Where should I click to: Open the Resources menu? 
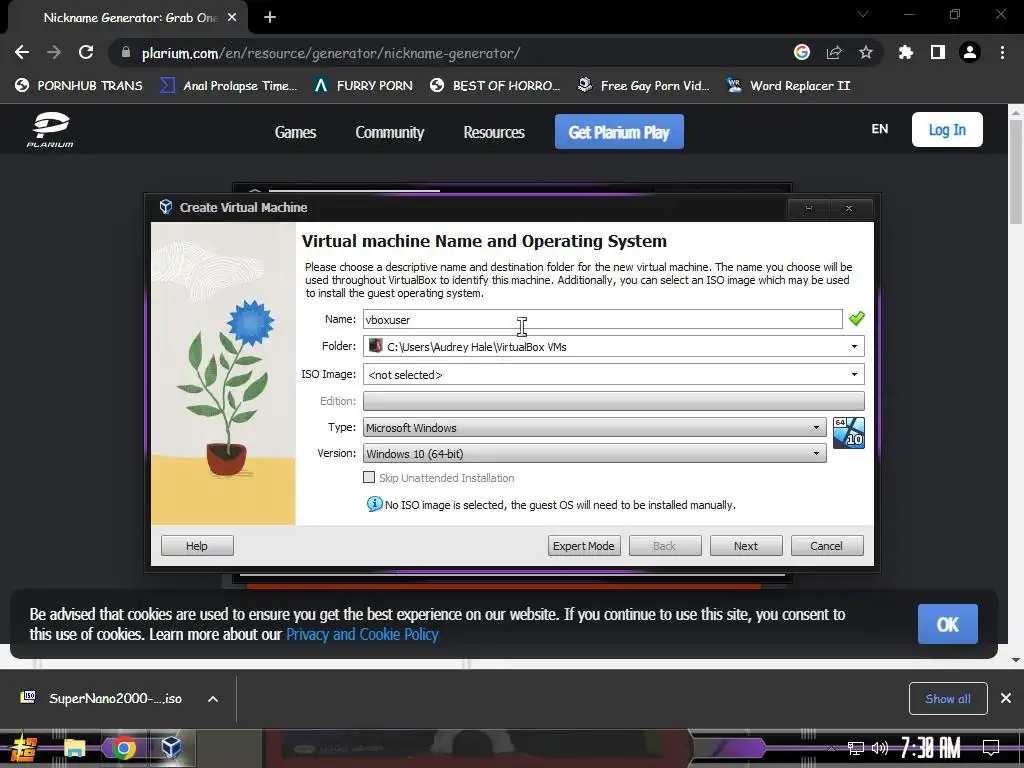[x=494, y=132]
